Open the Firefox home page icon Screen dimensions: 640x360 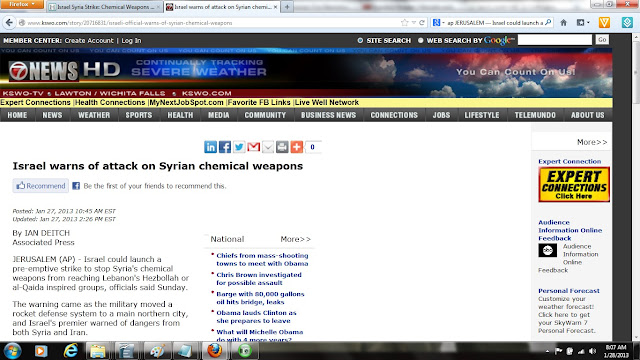click(564, 23)
